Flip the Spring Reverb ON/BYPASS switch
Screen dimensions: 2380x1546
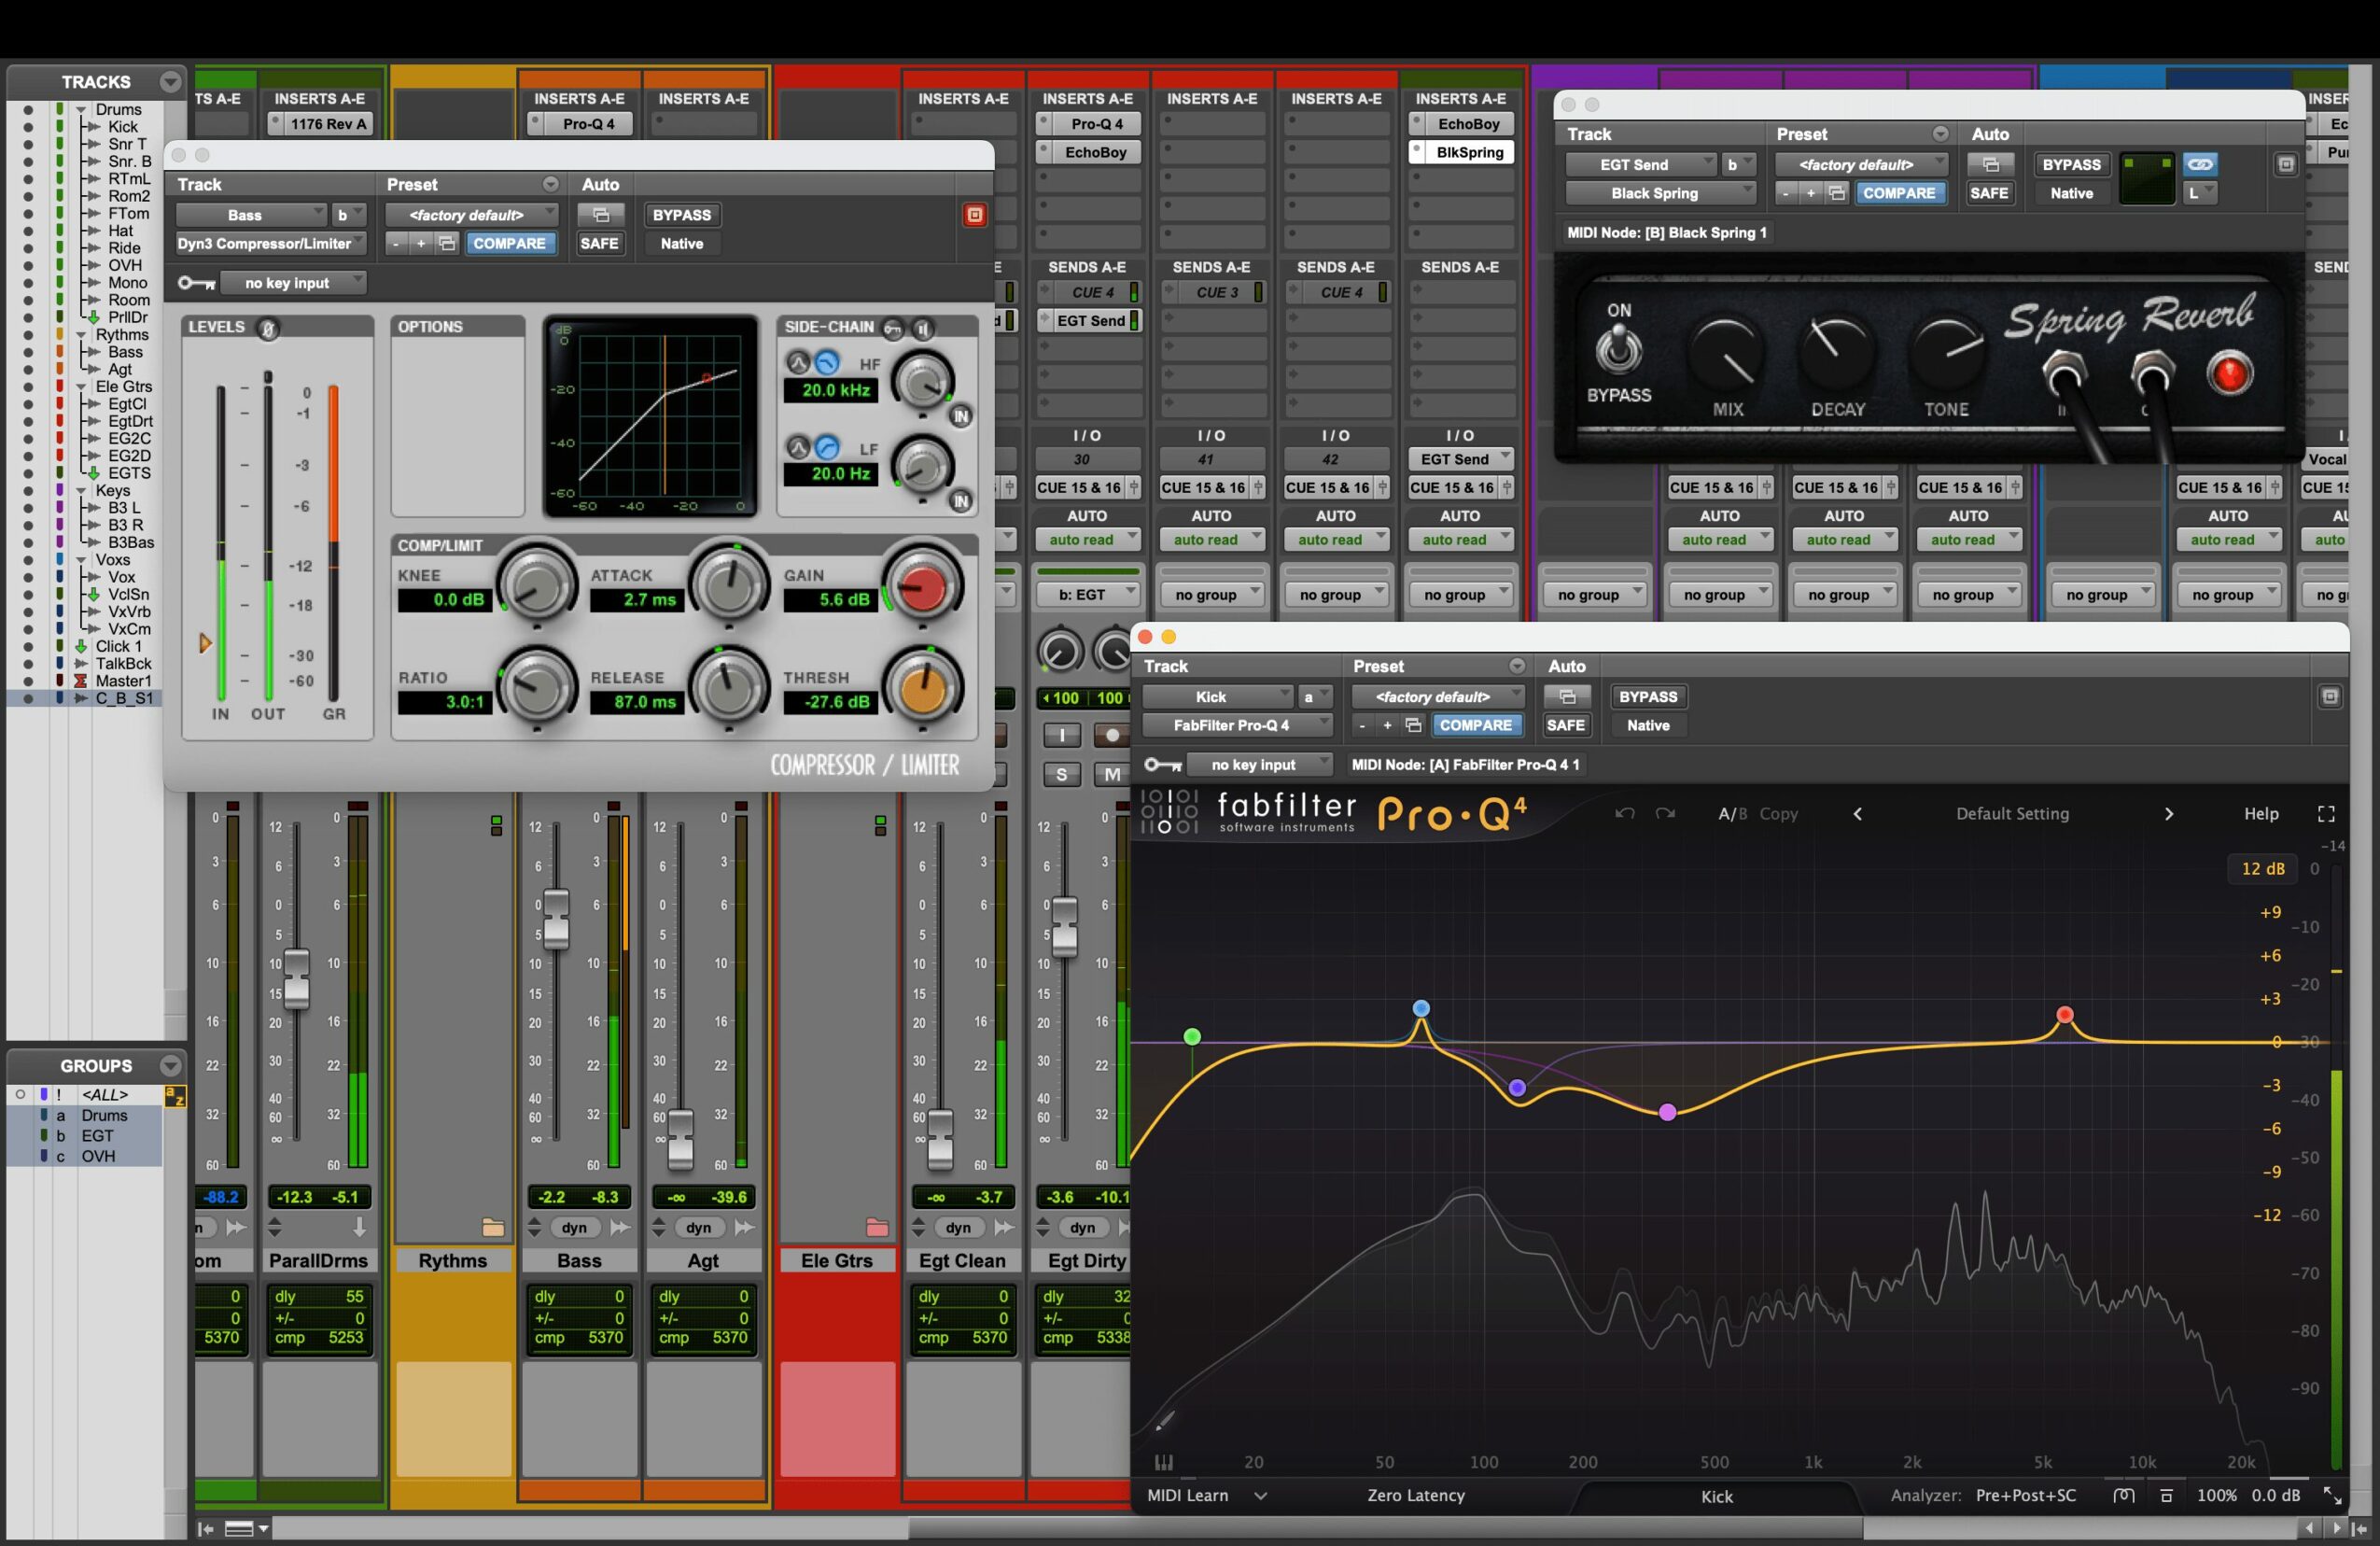point(1618,350)
